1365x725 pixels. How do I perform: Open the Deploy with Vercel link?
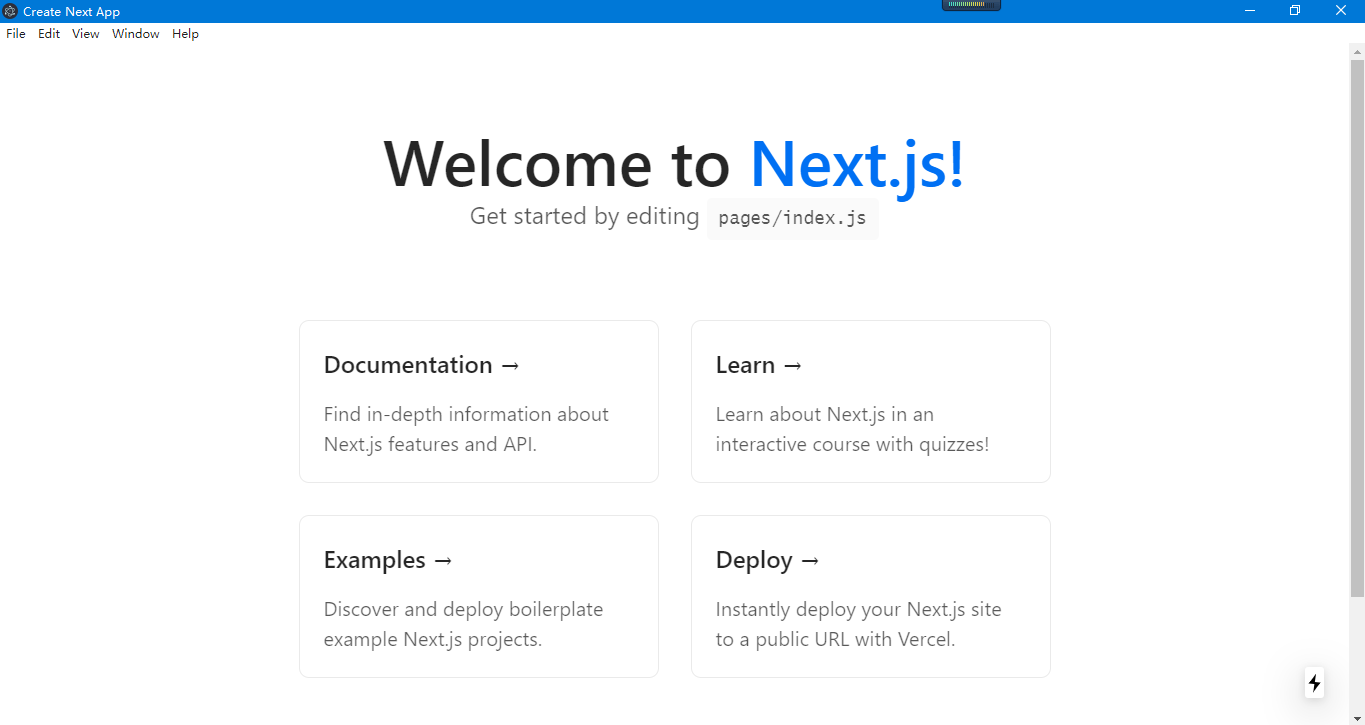tap(870, 596)
